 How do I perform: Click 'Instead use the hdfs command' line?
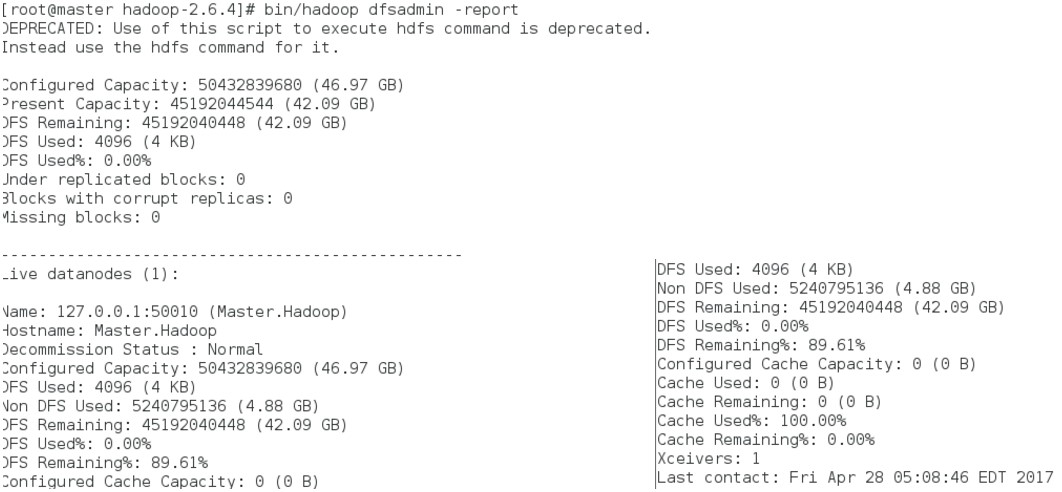coord(169,47)
